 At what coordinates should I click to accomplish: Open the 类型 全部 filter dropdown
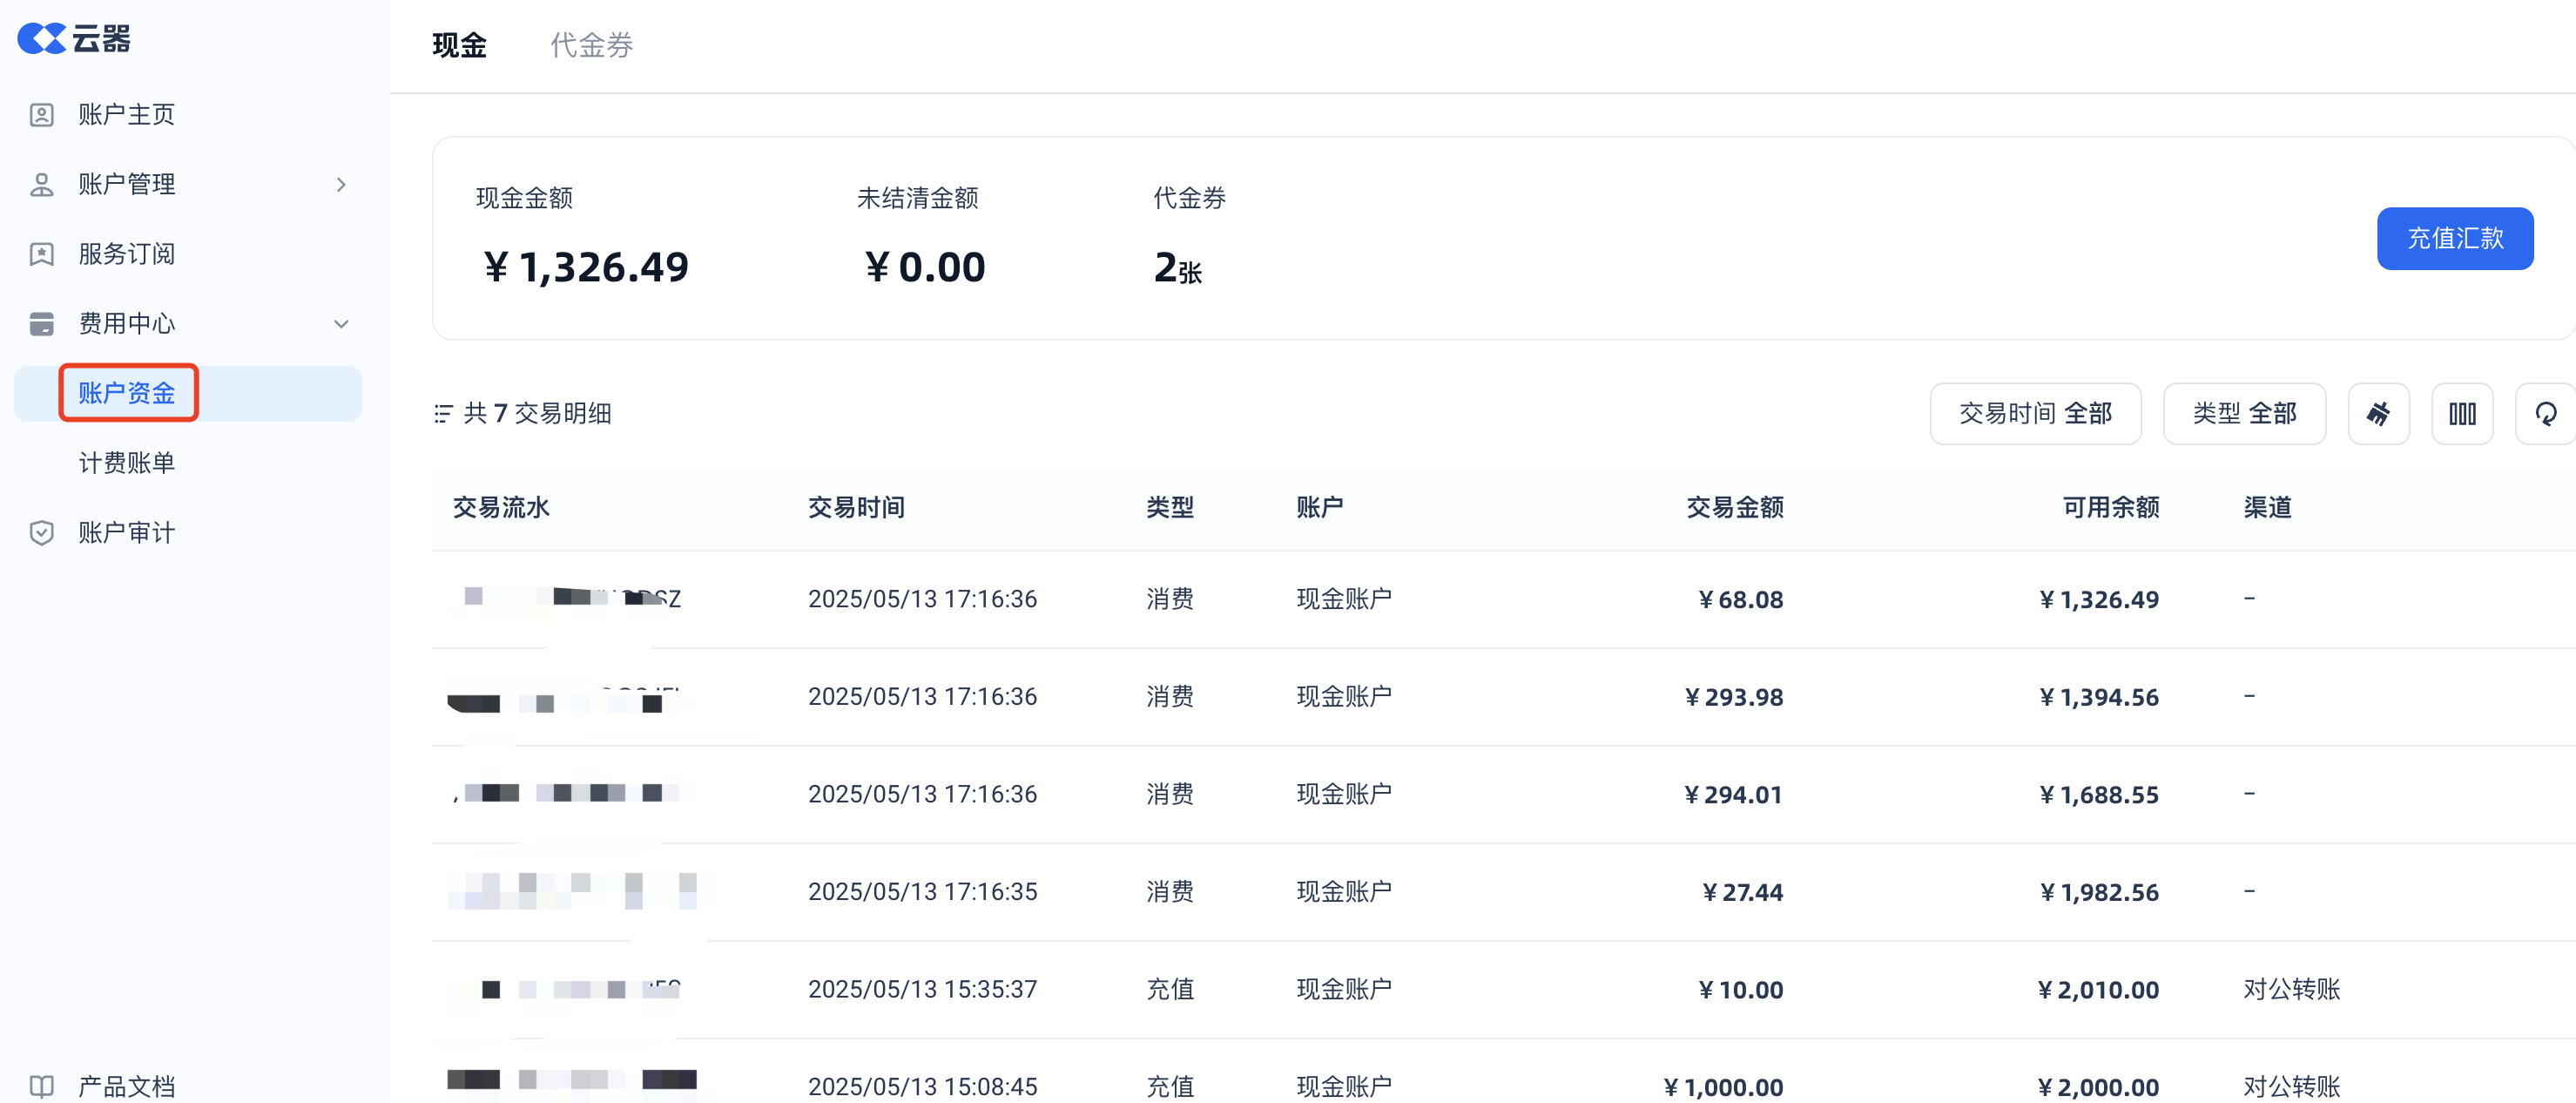2244,413
